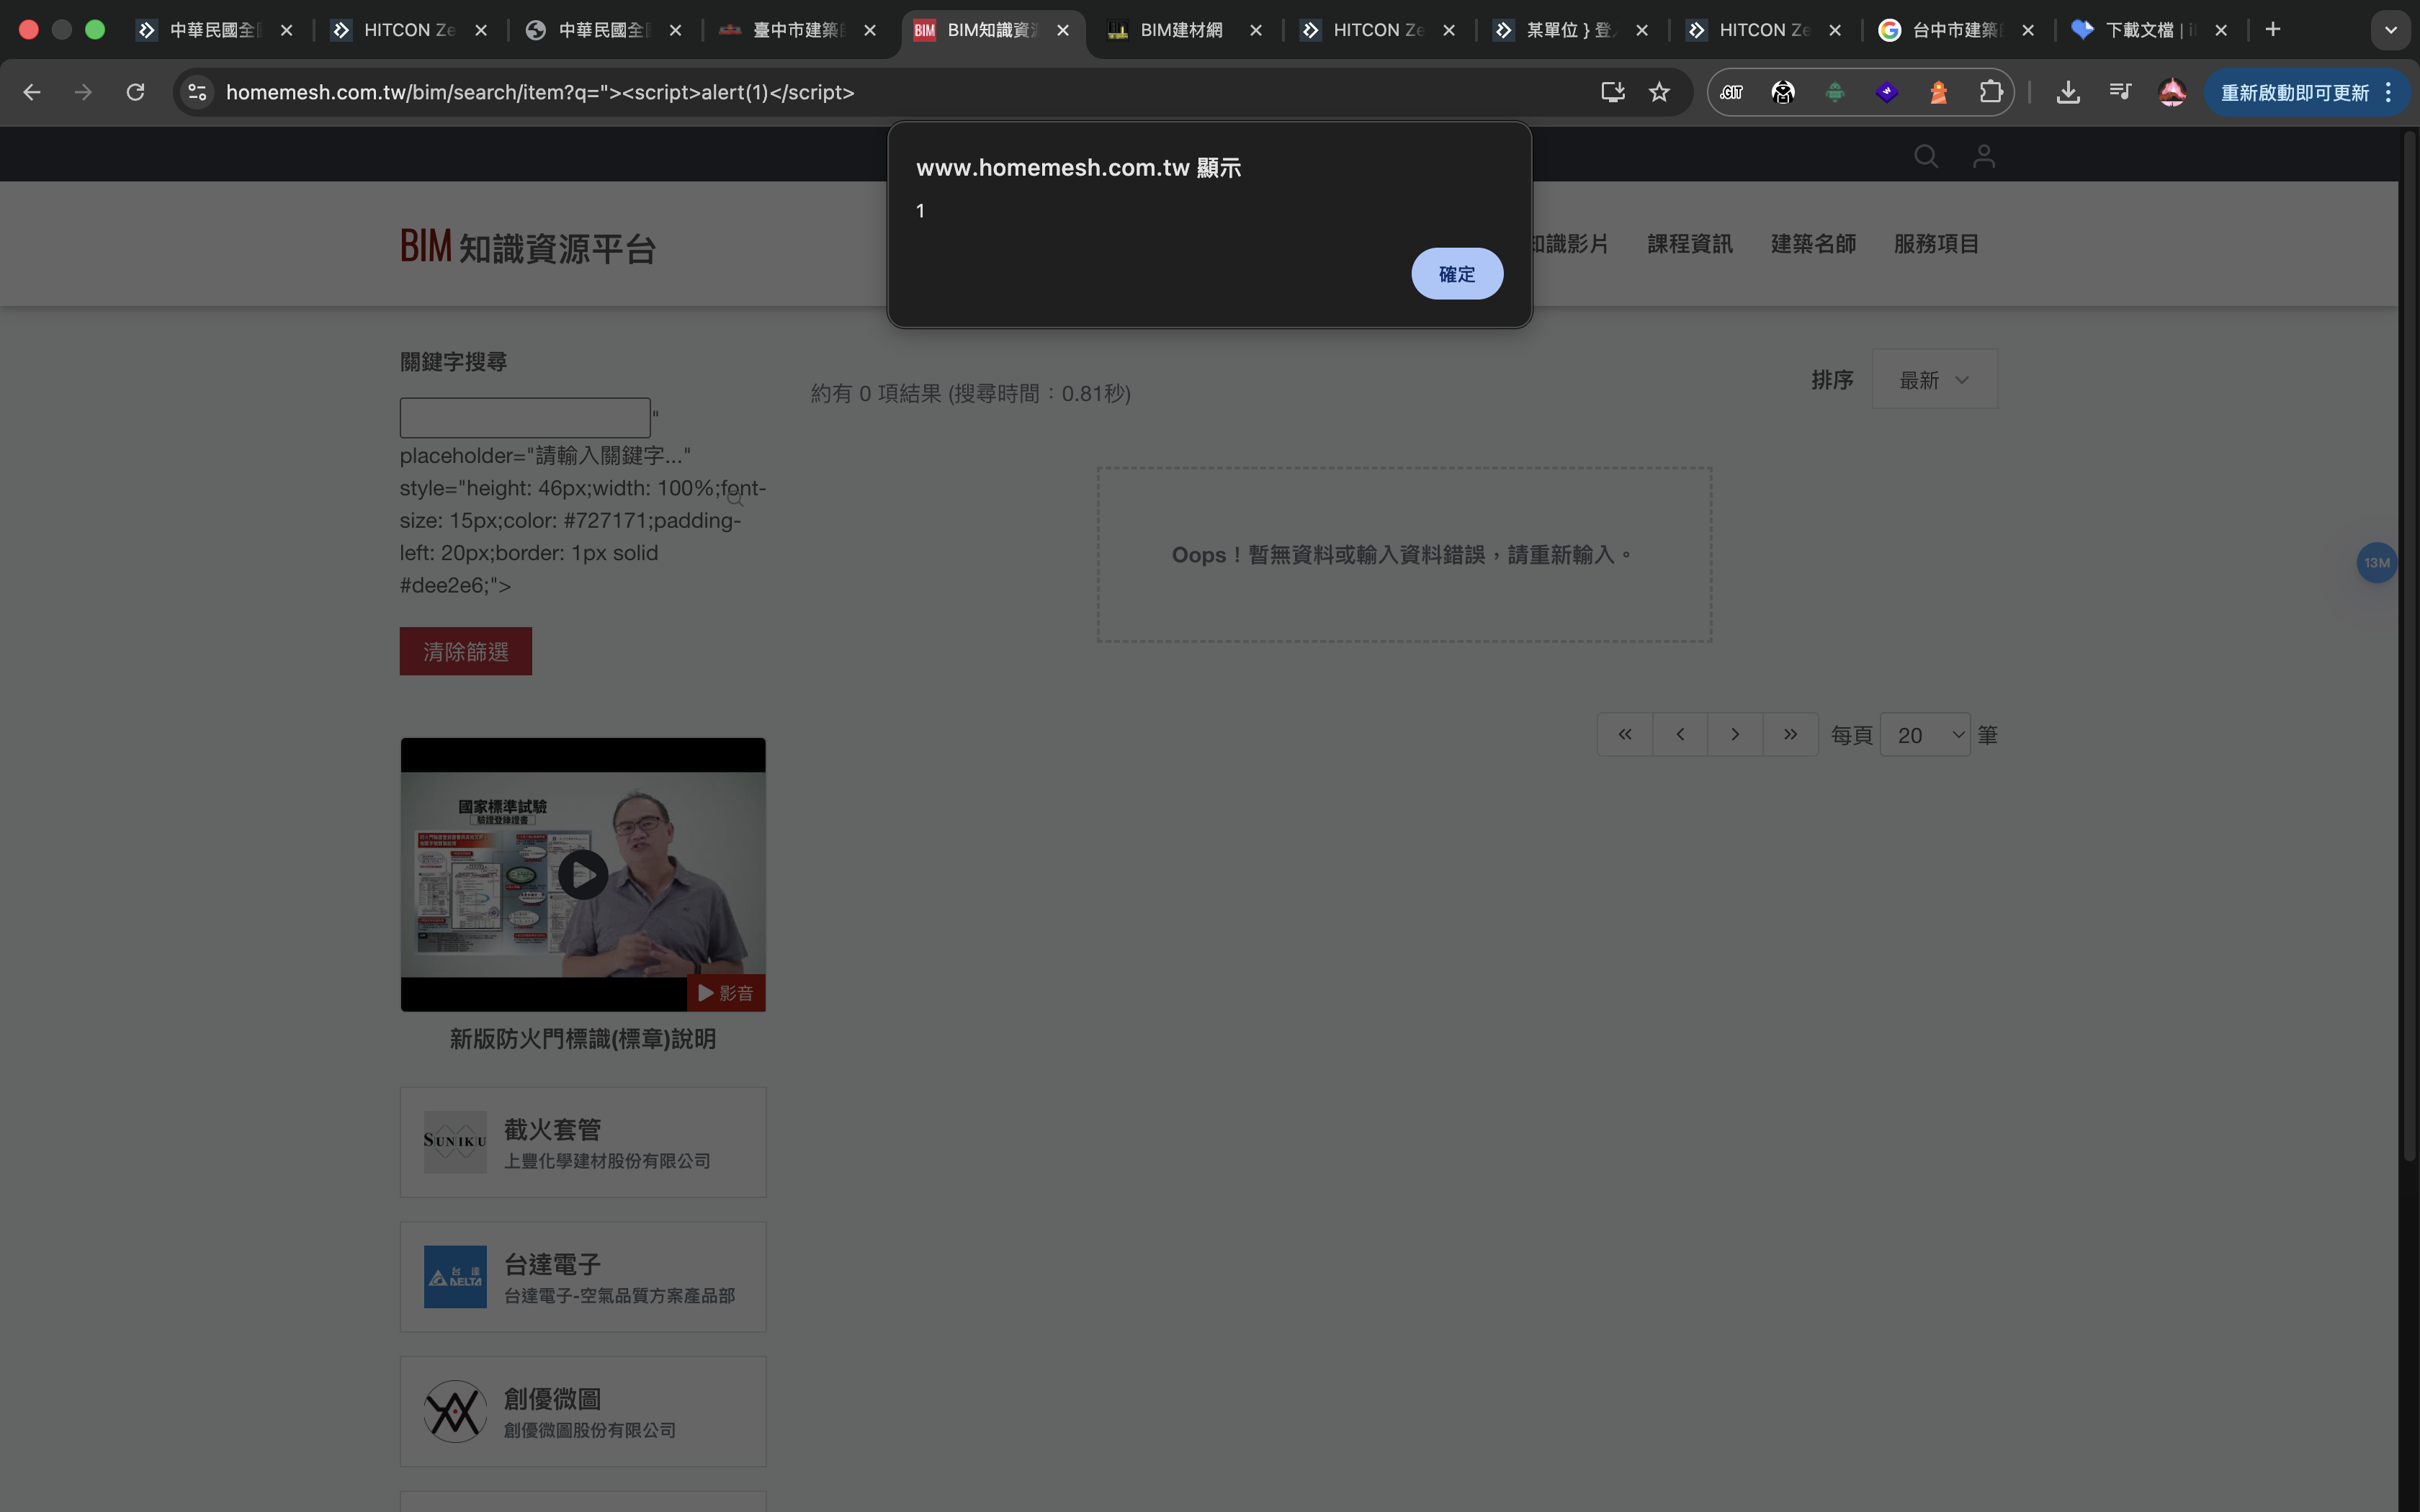Click the website search magnifier icon

[1925, 156]
